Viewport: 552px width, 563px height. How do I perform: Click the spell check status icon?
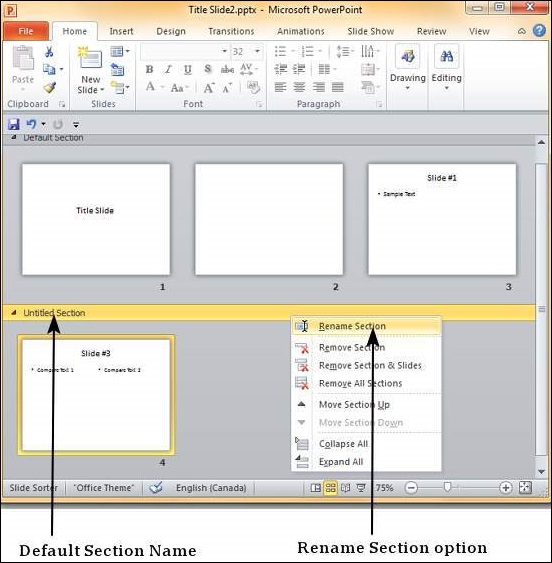pos(156,488)
